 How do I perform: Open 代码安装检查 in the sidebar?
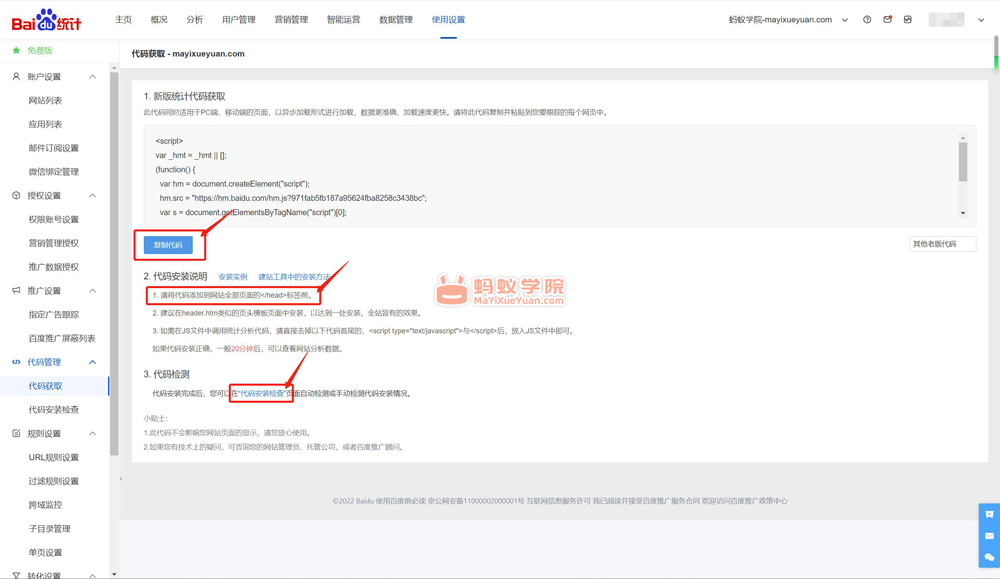coord(54,409)
